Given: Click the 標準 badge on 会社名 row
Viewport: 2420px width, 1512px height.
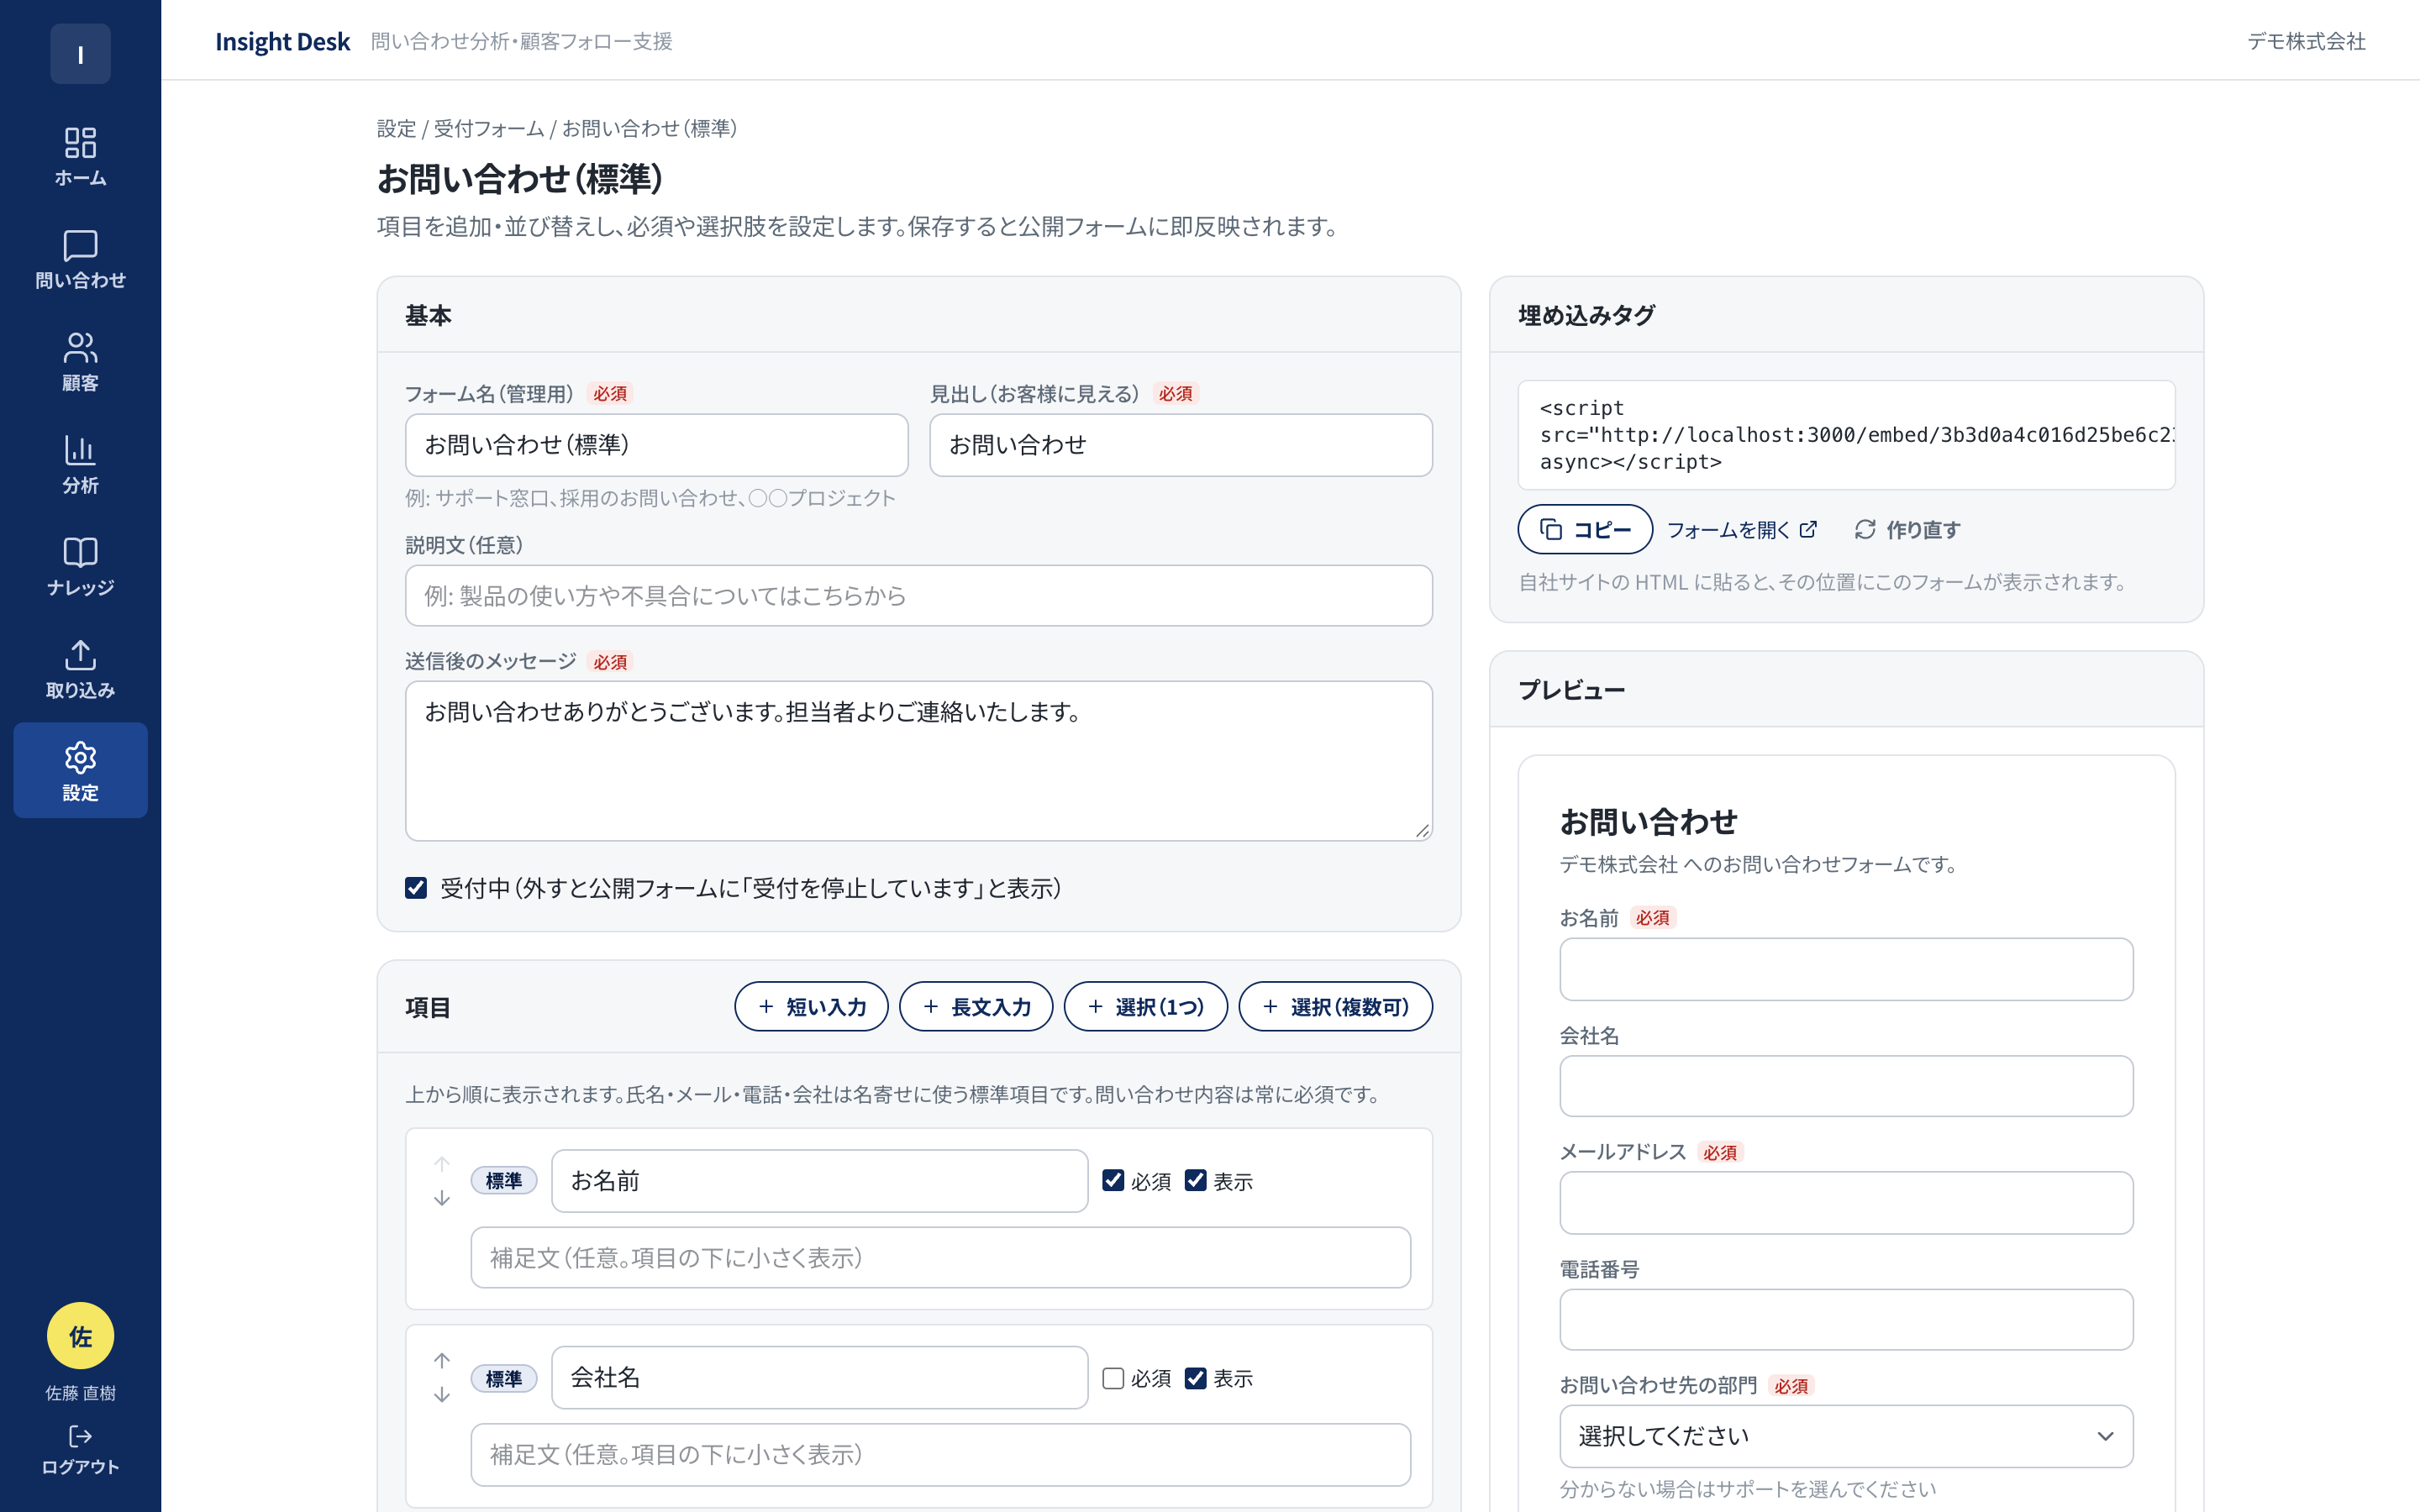Looking at the screenshot, I should [x=504, y=1378].
